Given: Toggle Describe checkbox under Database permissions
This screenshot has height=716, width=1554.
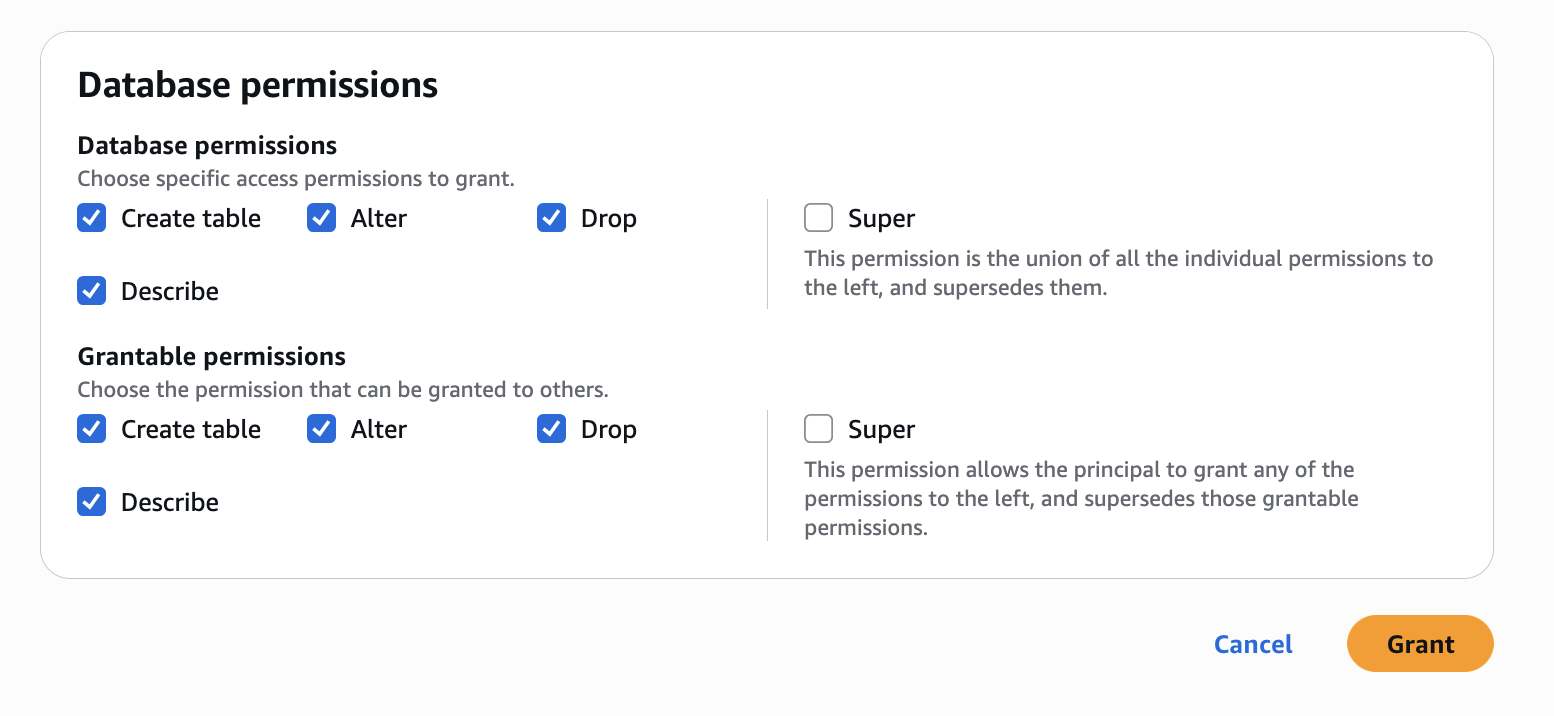Looking at the screenshot, I should point(92,291).
